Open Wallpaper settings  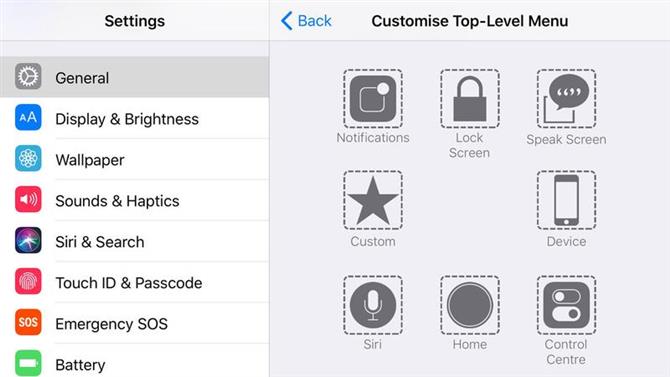point(135,159)
